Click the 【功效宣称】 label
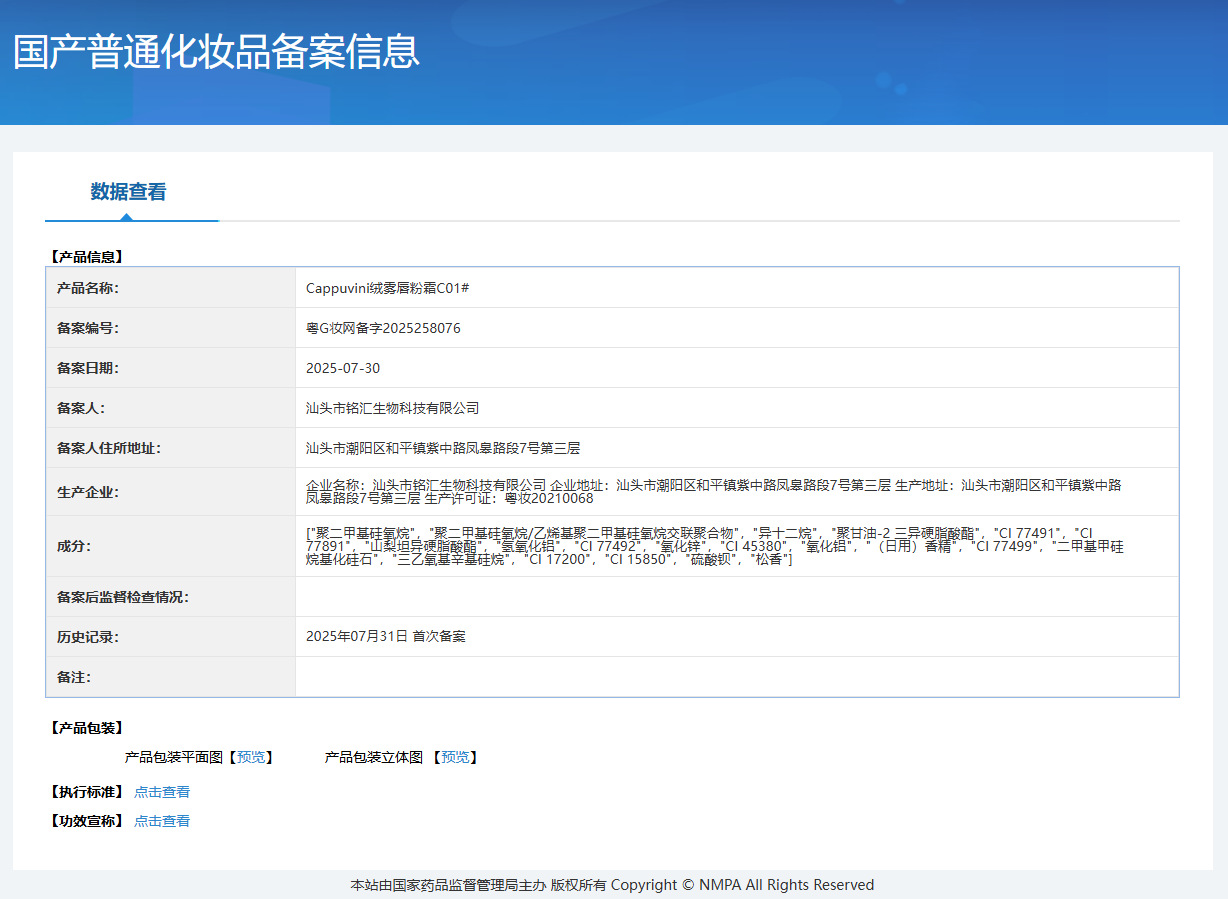The image size is (1228, 899). (x=85, y=821)
